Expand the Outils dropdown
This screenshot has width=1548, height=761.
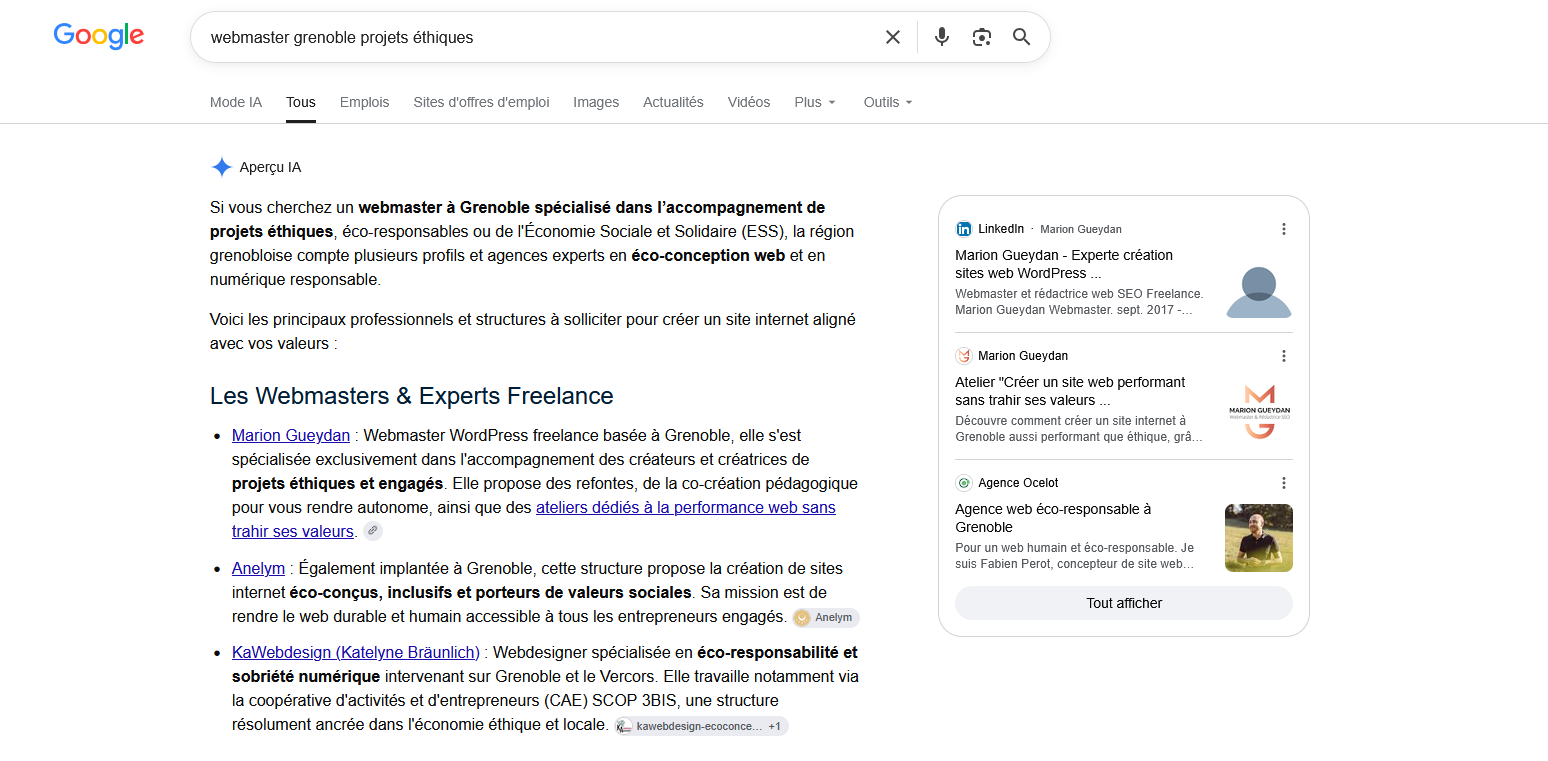coord(888,102)
